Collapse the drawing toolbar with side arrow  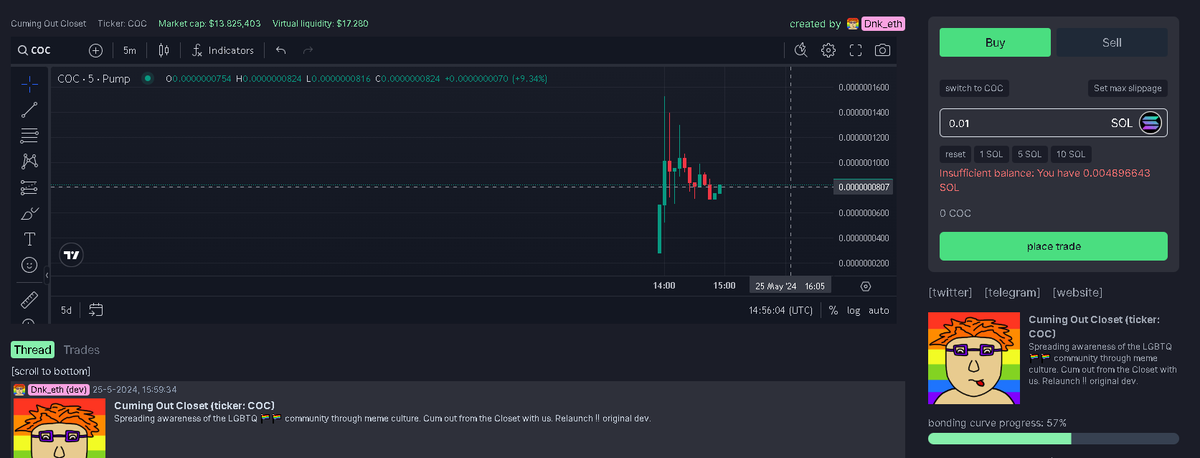(47, 274)
